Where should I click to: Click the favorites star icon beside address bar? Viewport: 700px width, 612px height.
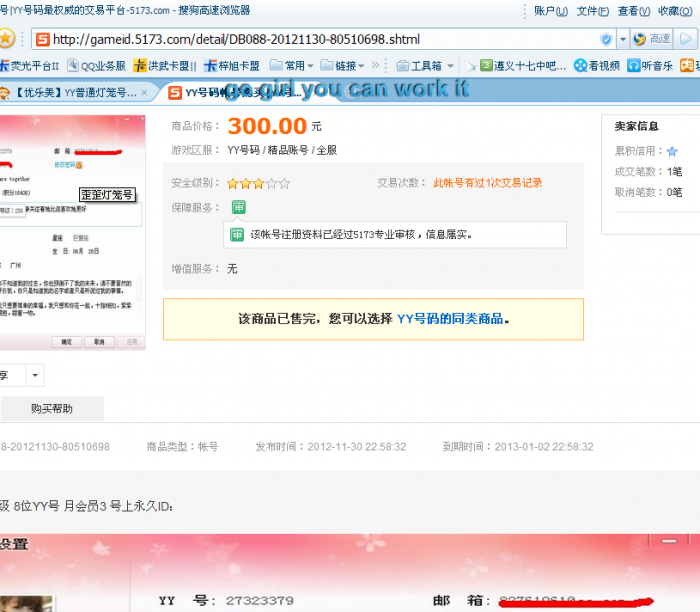coord(6,39)
